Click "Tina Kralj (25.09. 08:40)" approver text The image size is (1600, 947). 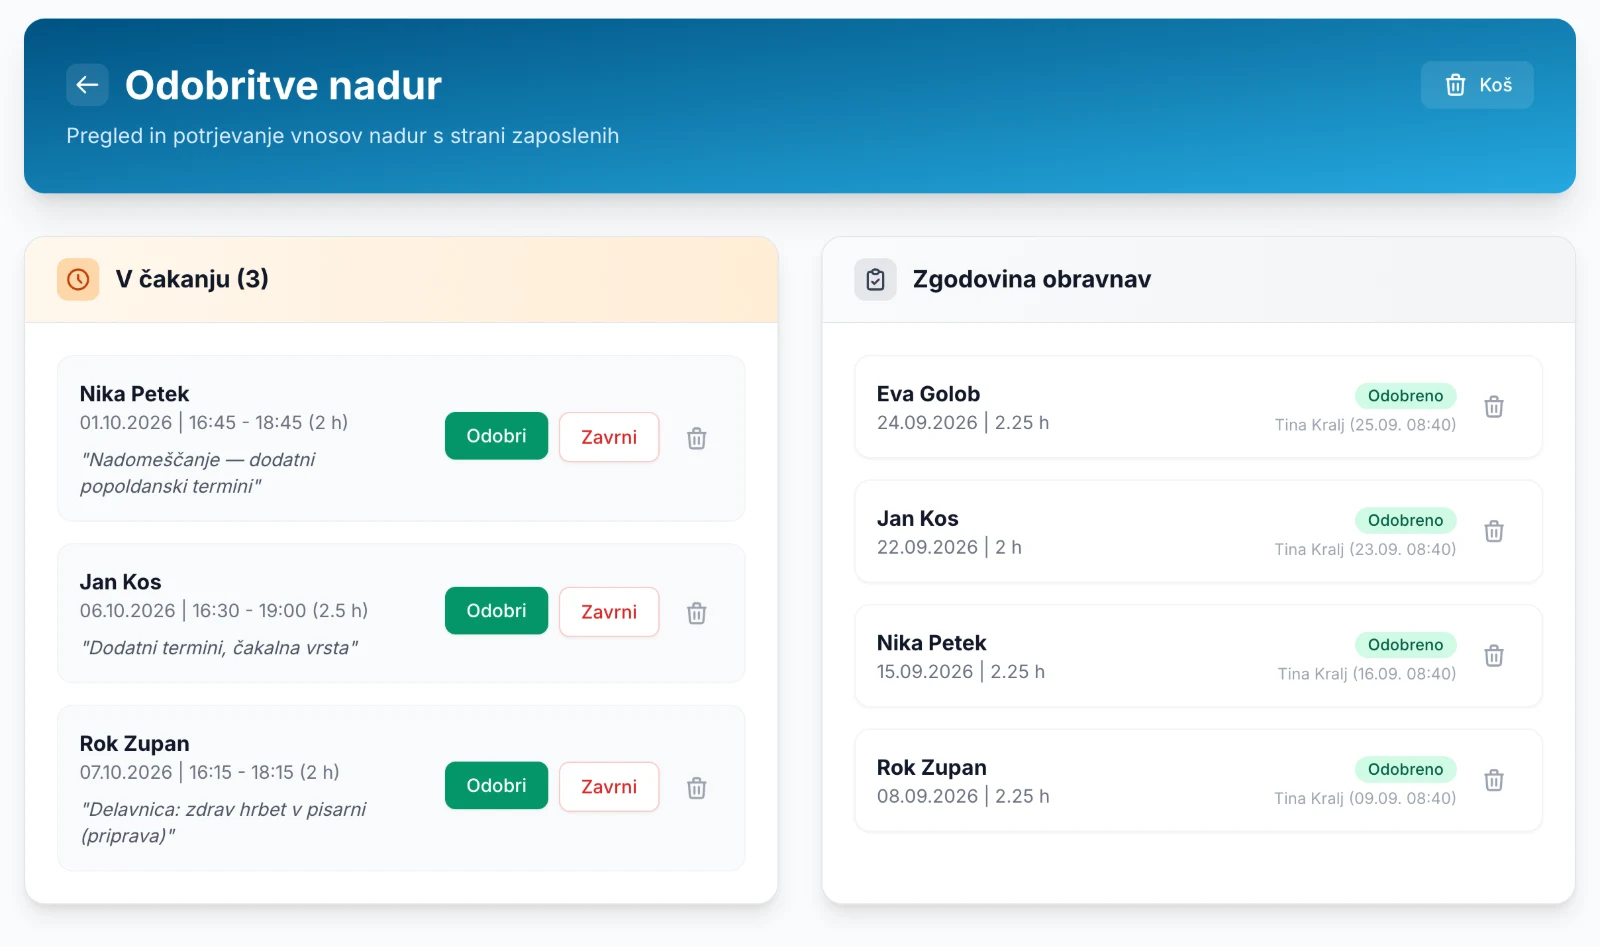[x=1365, y=425]
